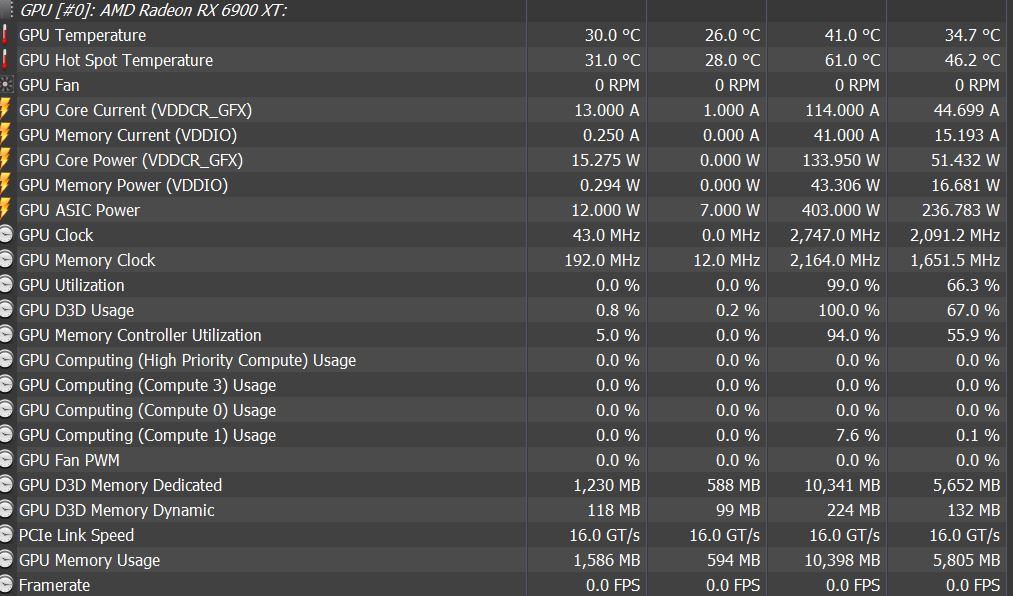
Task: Click the 41.0 °C GPU Temperature value
Action: click(852, 36)
